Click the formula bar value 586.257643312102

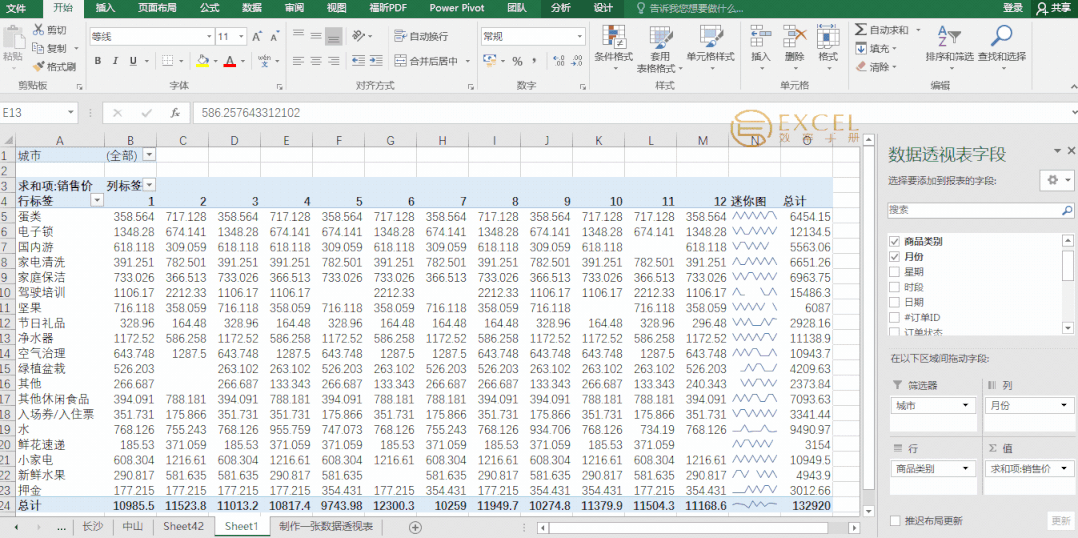coord(251,113)
